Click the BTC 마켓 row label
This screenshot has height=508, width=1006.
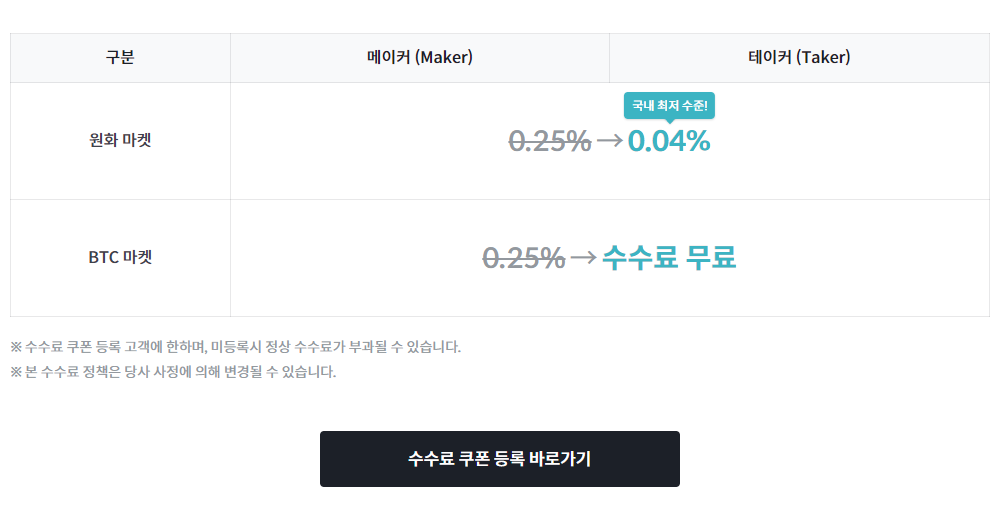[120, 257]
